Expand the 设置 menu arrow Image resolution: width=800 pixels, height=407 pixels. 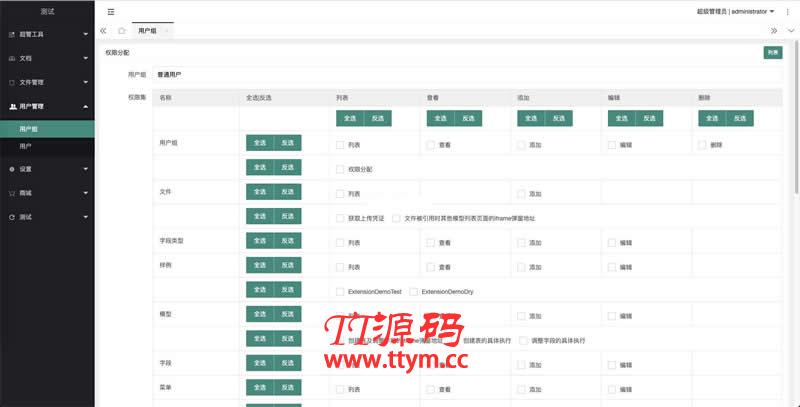[x=86, y=169]
